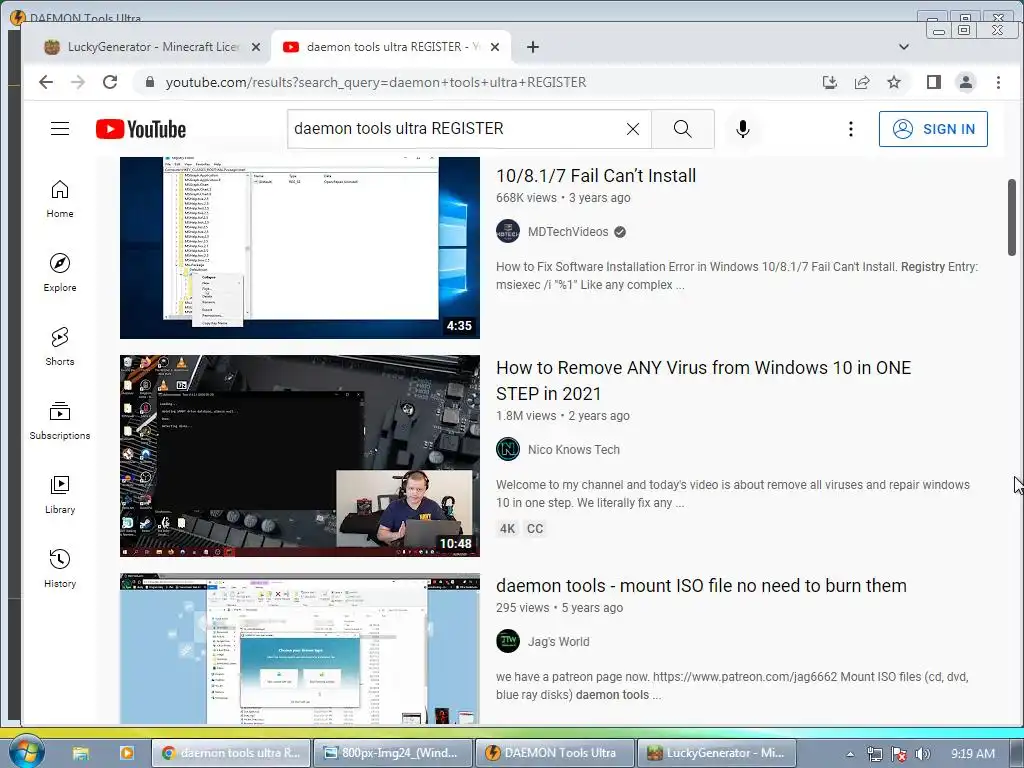Open the Nico Knows Tech channel link
Image resolution: width=1024 pixels, height=768 pixels.
pos(573,450)
